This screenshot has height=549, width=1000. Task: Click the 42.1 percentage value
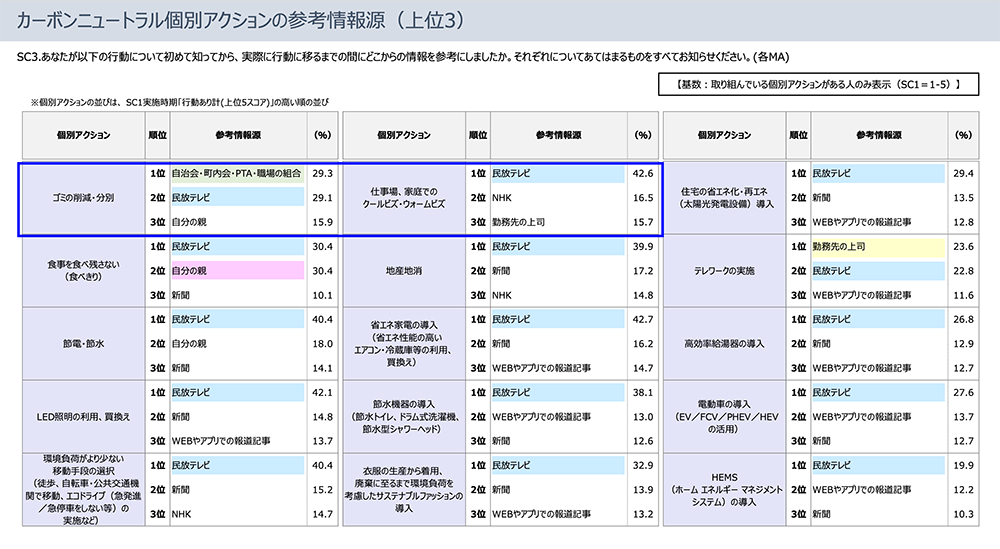pyautogui.click(x=323, y=393)
